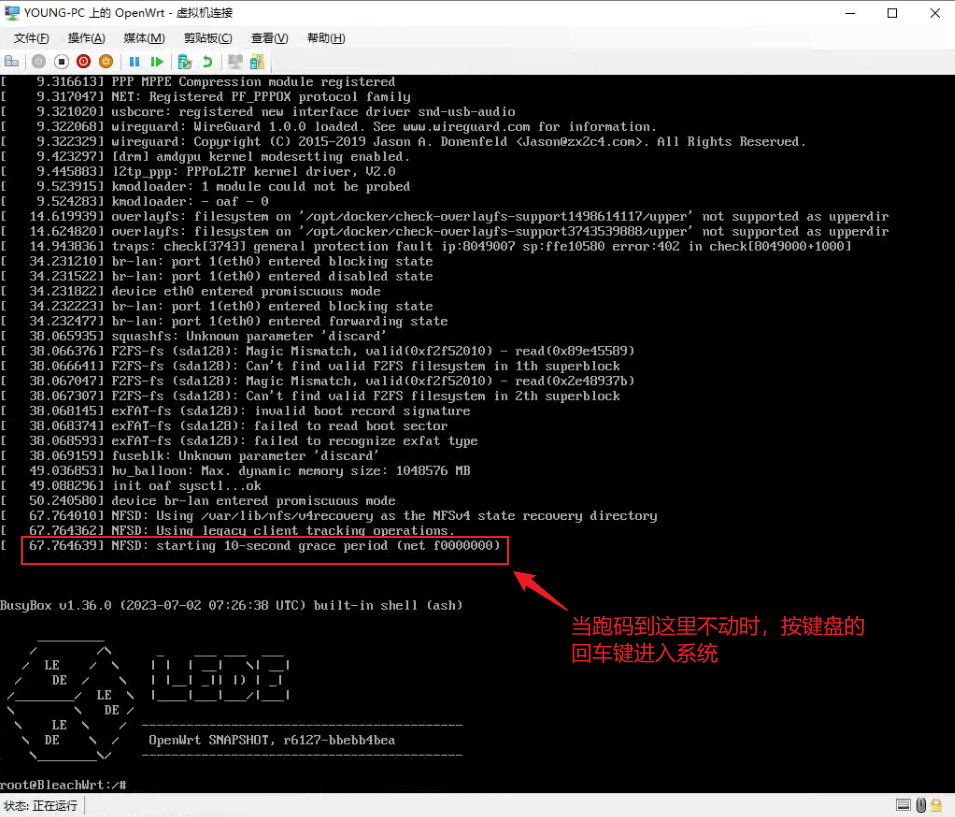Screen dimensions: 955x817
Task: Maximize the OpenWrt VM connection window
Action: click(892, 13)
